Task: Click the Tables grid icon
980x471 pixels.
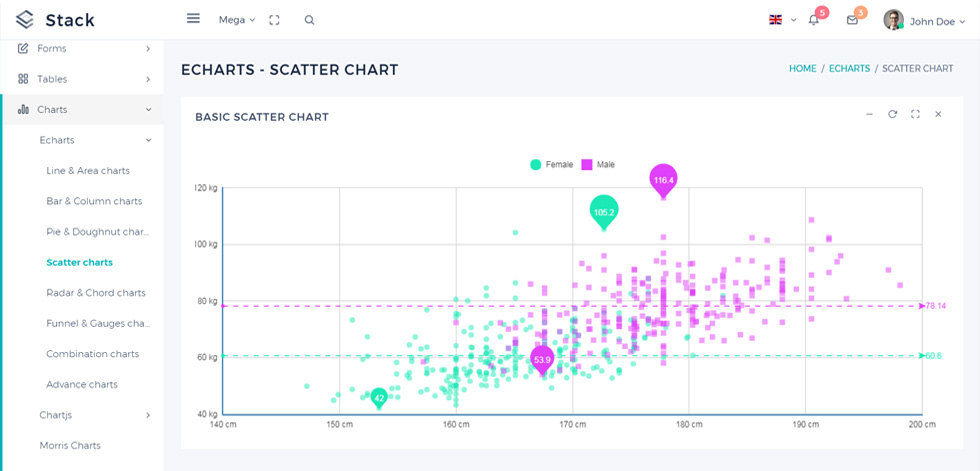Action: [23, 79]
